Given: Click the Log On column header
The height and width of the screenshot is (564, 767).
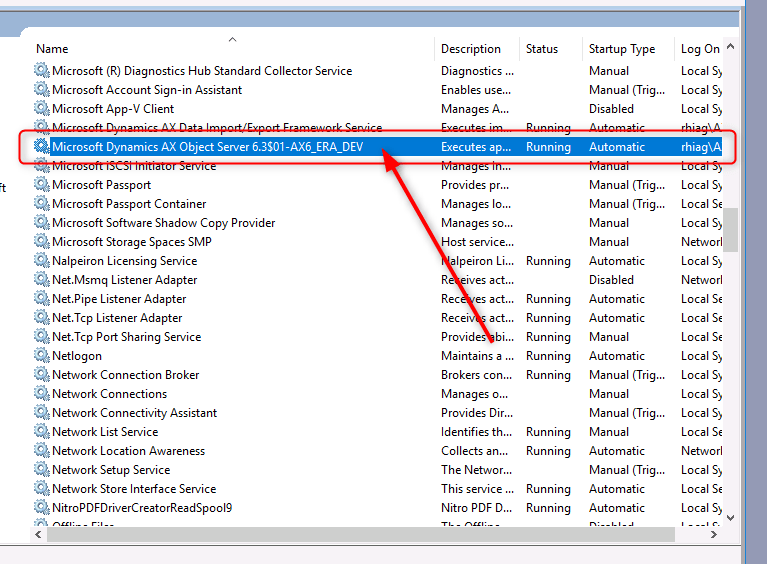Looking at the screenshot, I should 700,49.
